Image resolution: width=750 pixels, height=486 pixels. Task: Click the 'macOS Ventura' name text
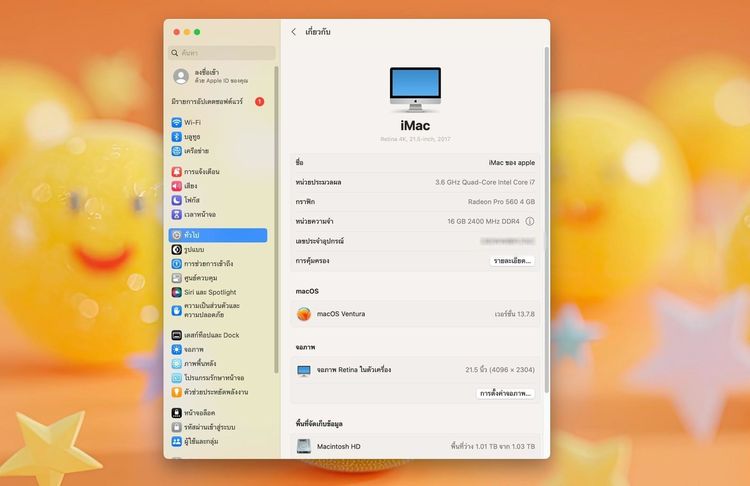tap(341, 314)
